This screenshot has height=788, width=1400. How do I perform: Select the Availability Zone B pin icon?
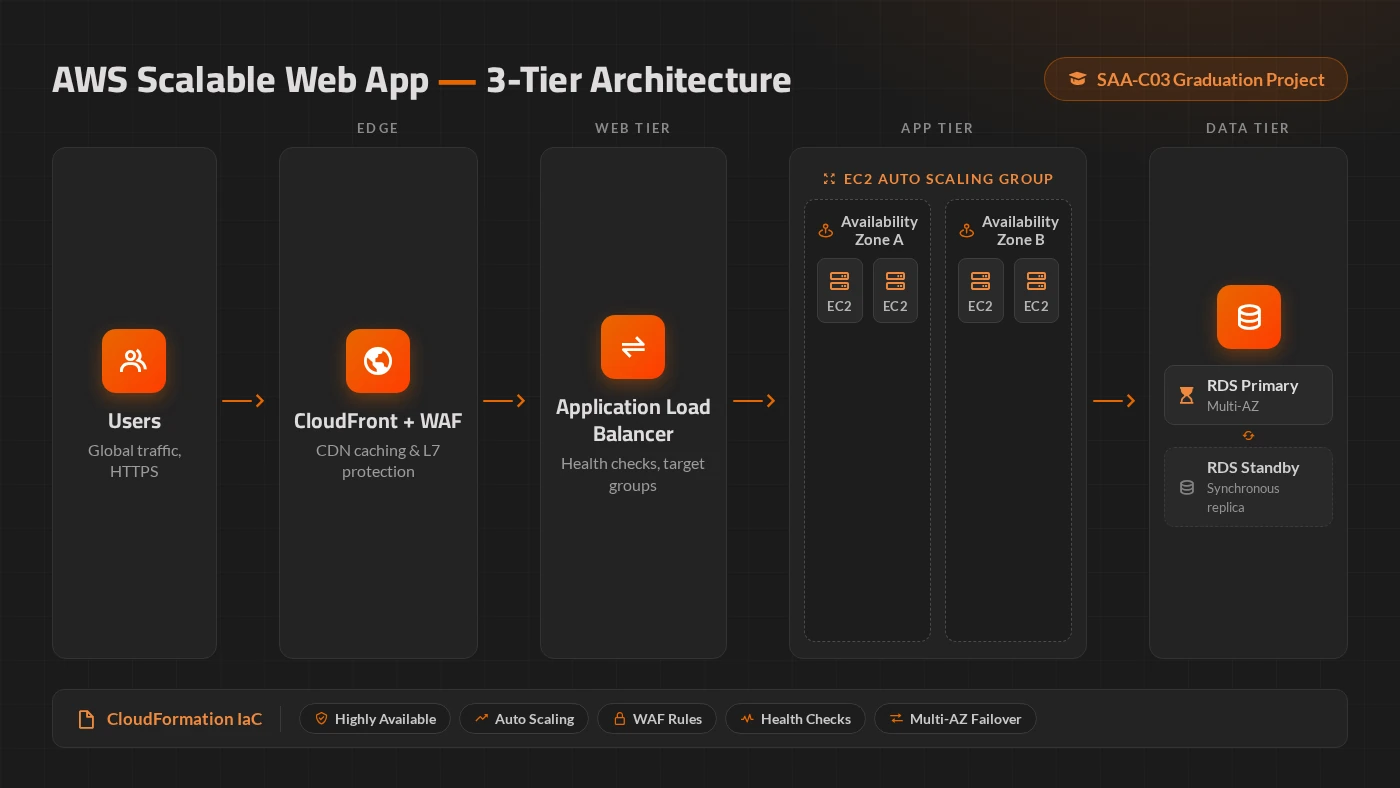967,231
